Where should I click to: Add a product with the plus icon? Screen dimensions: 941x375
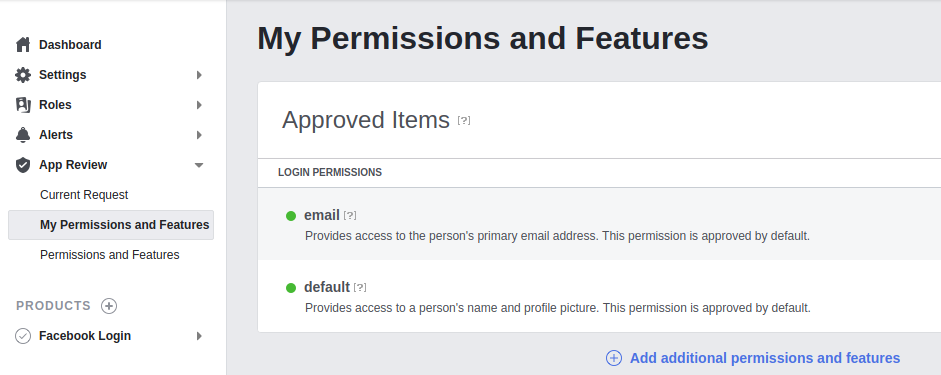click(109, 306)
